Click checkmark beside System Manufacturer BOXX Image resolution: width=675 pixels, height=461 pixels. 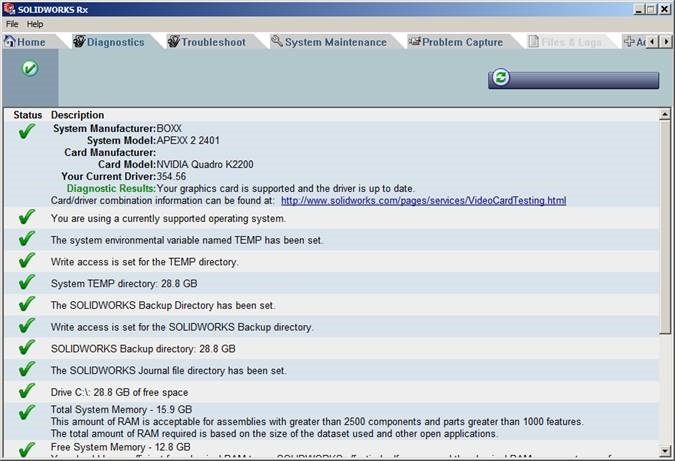pyautogui.click(x=27, y=131)
